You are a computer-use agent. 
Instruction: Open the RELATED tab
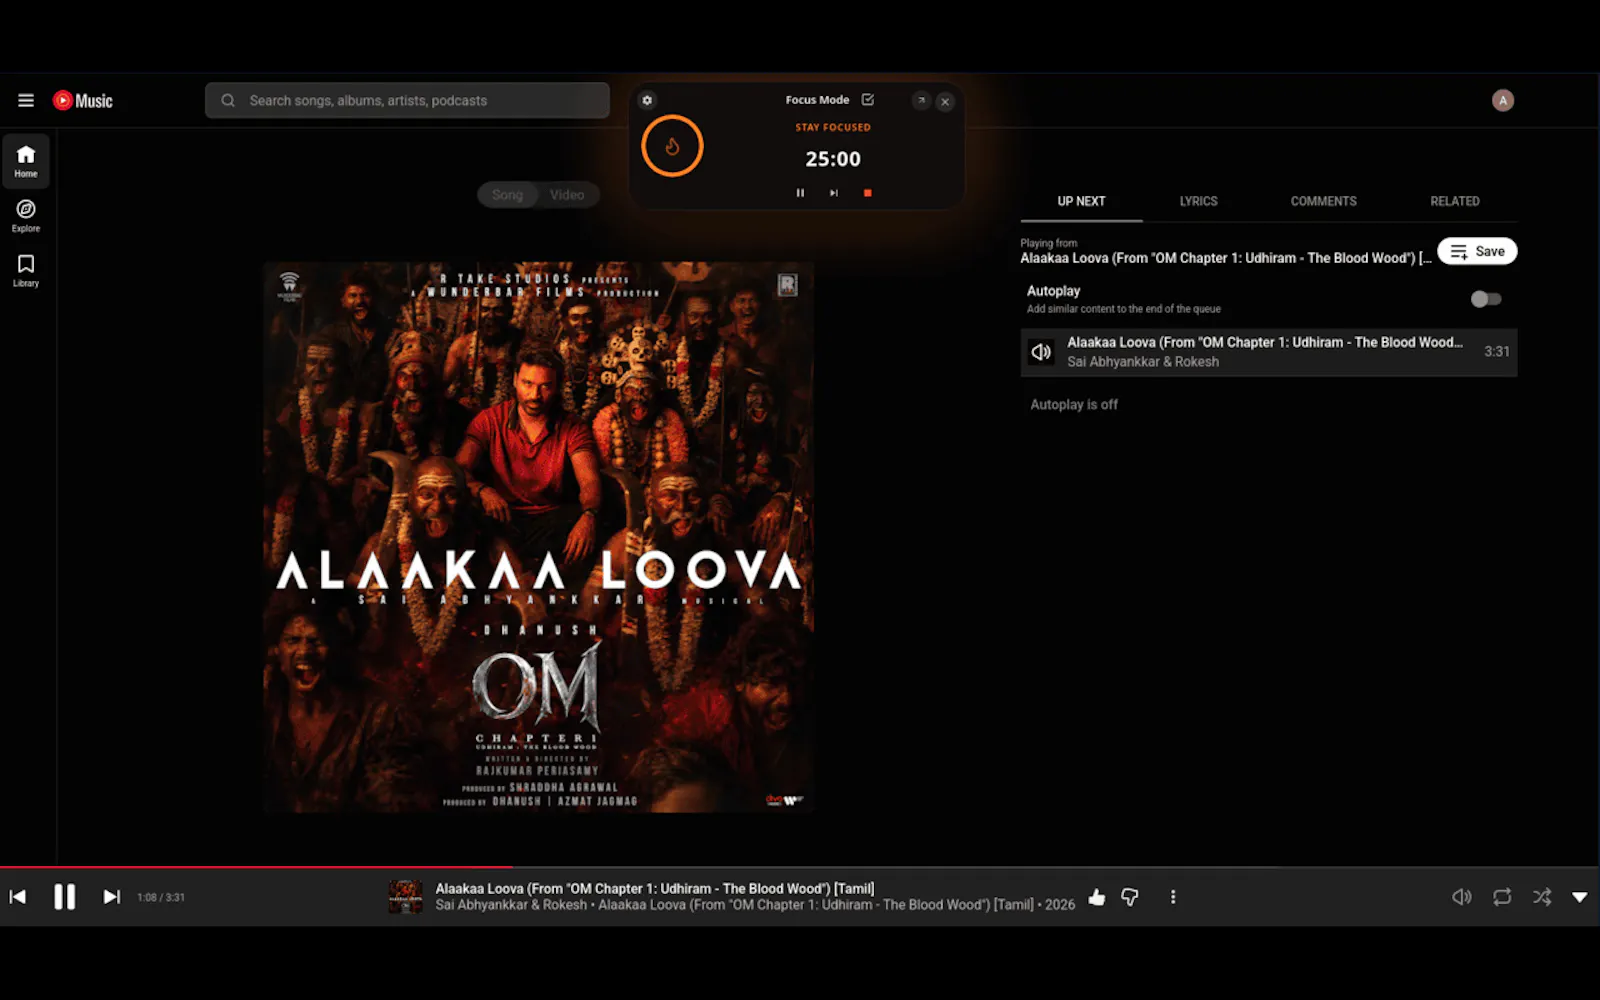(1455, 201)
